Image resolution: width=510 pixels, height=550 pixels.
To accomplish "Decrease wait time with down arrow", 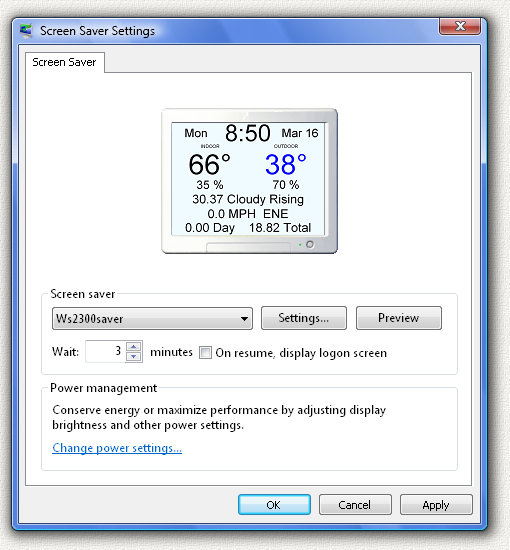I will [134, 357].
